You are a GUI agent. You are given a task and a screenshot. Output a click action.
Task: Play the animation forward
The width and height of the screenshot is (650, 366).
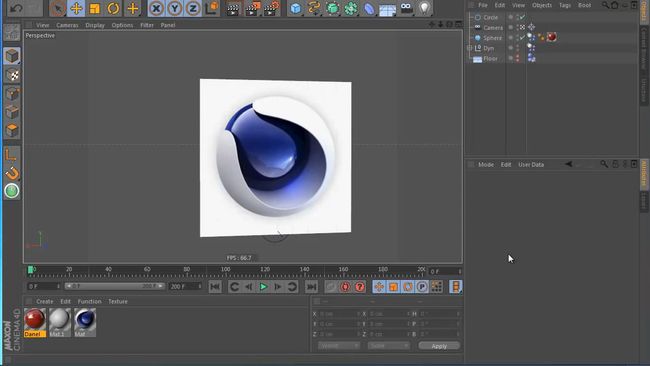point(263,286)
